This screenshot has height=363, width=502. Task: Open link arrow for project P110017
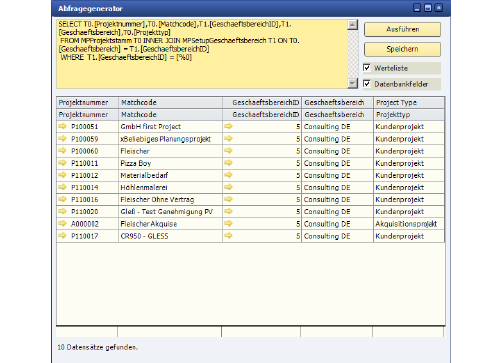(62, 236)
